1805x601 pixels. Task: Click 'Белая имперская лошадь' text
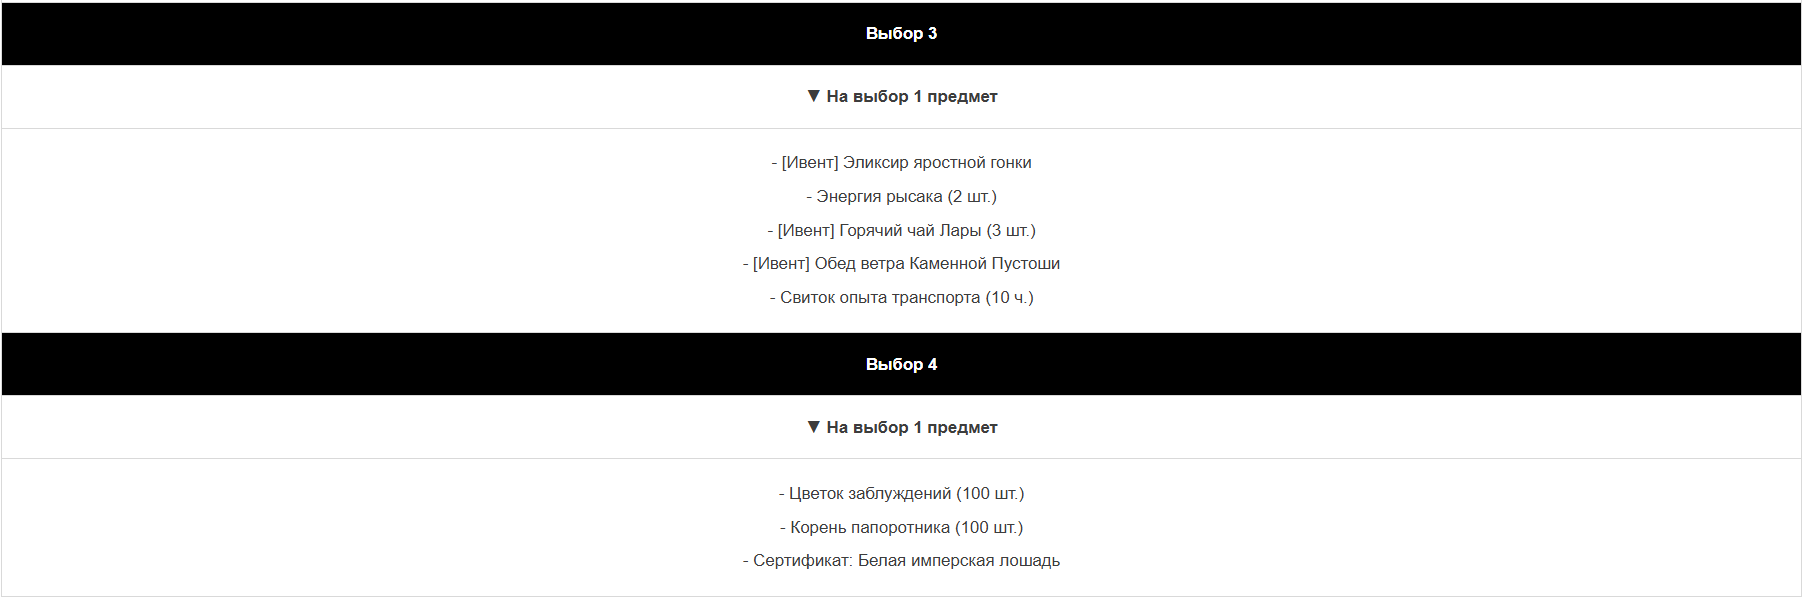point(958,560)
